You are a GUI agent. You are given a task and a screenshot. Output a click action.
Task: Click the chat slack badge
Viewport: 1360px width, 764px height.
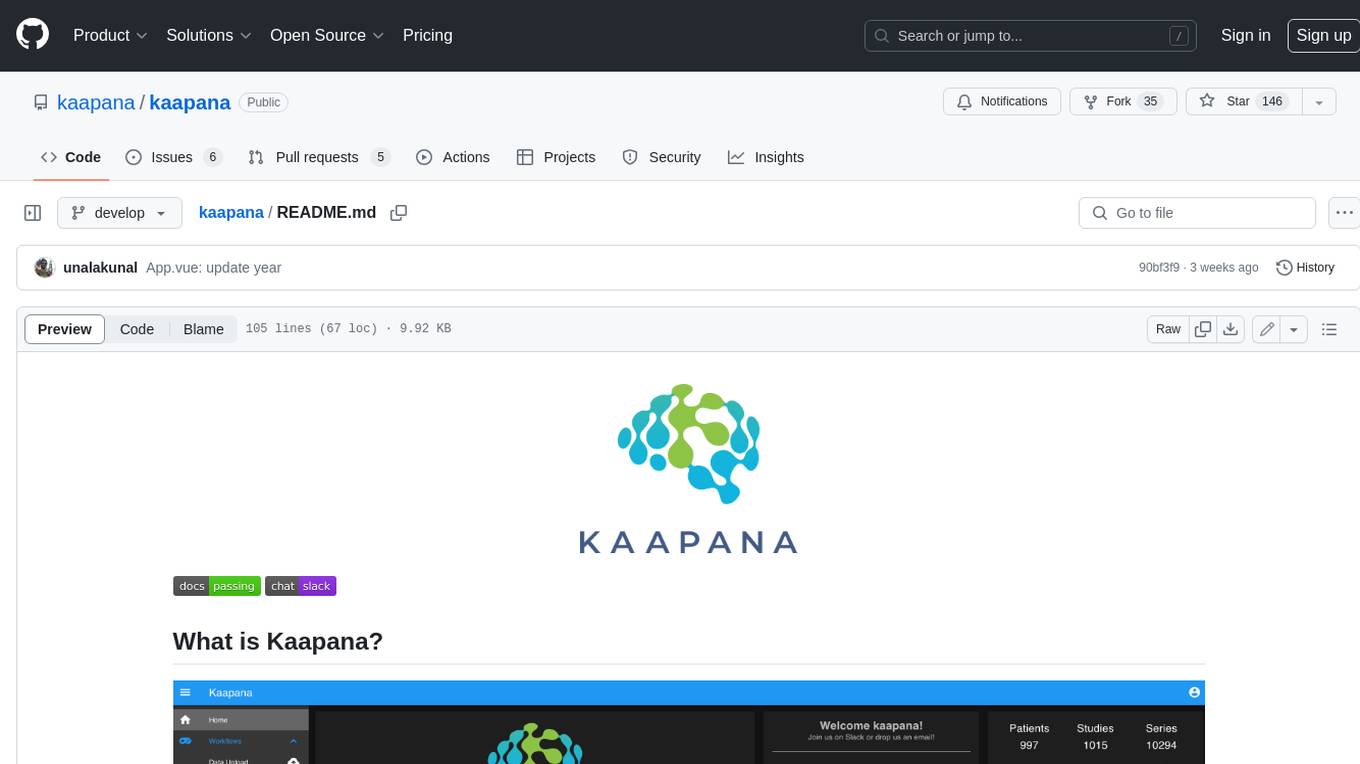300,586
